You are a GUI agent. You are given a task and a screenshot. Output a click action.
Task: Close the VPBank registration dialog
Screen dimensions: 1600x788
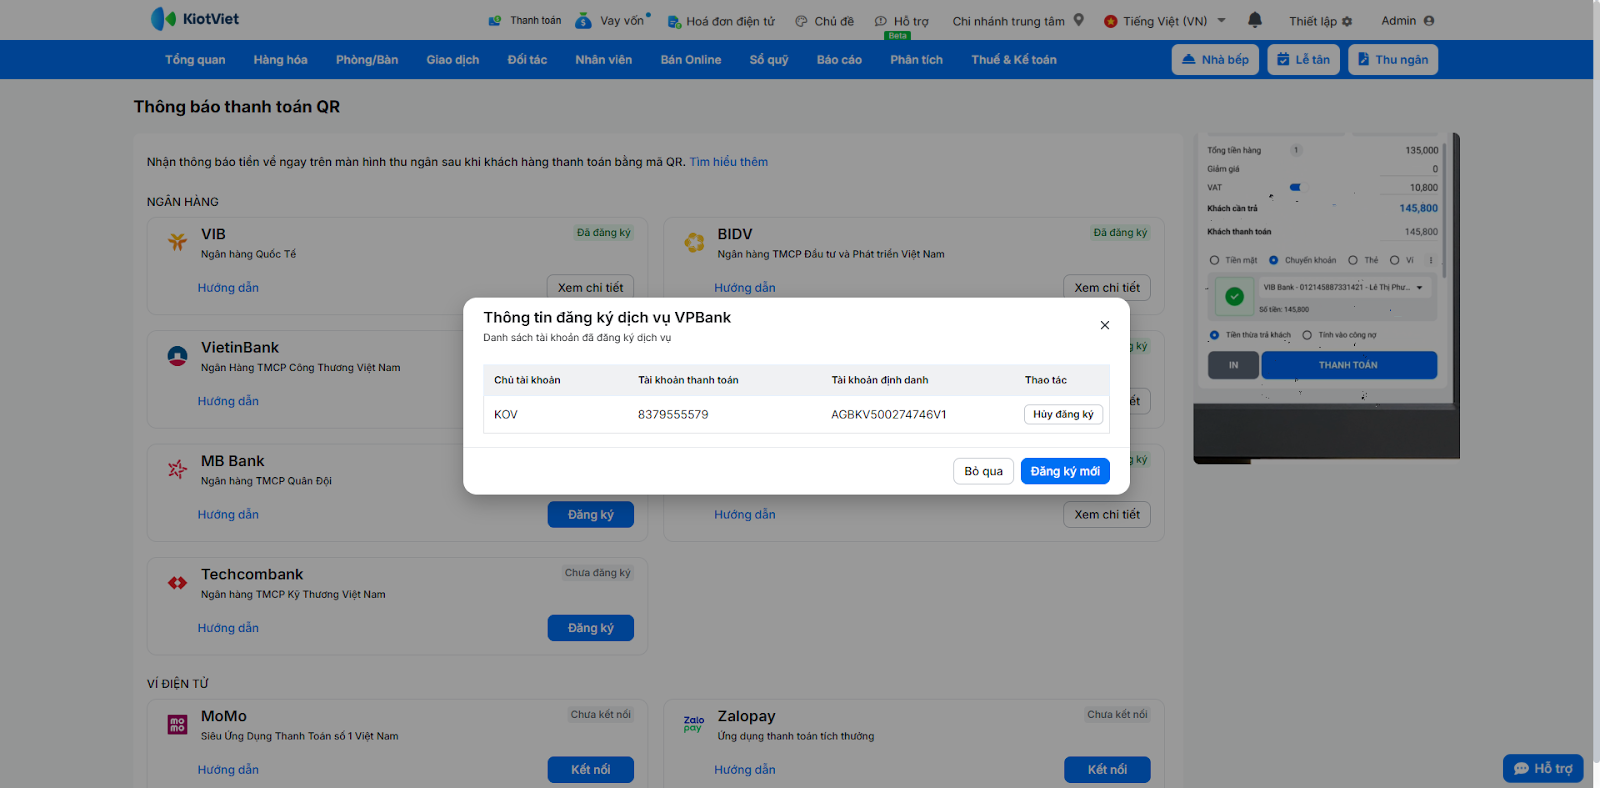pos(1105,325)
